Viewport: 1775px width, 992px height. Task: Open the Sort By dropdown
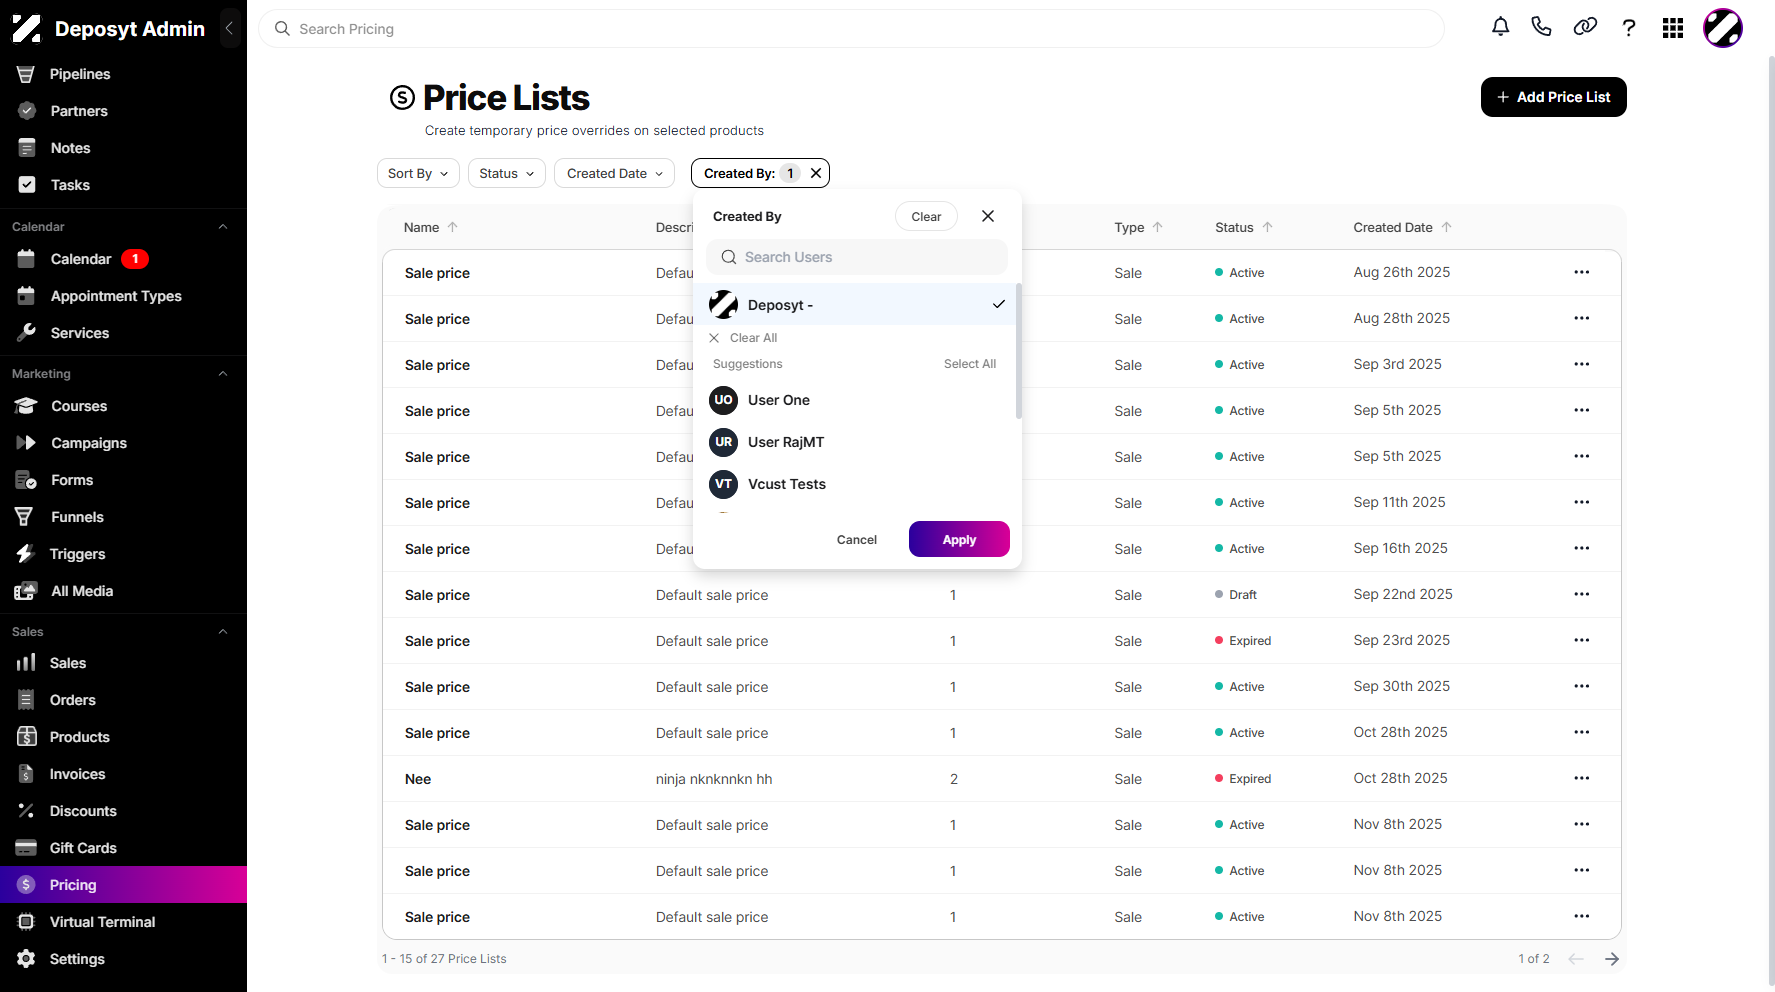[418, 173]
